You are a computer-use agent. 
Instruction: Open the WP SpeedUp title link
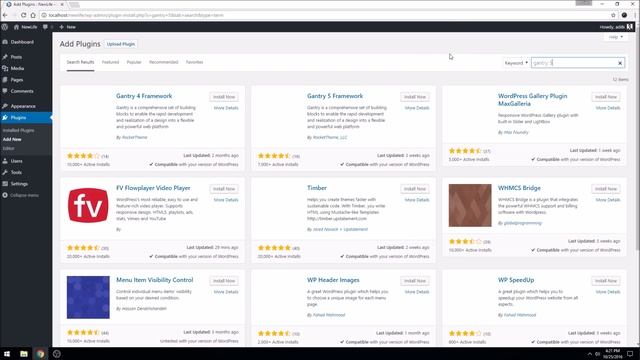pos(516,280)
